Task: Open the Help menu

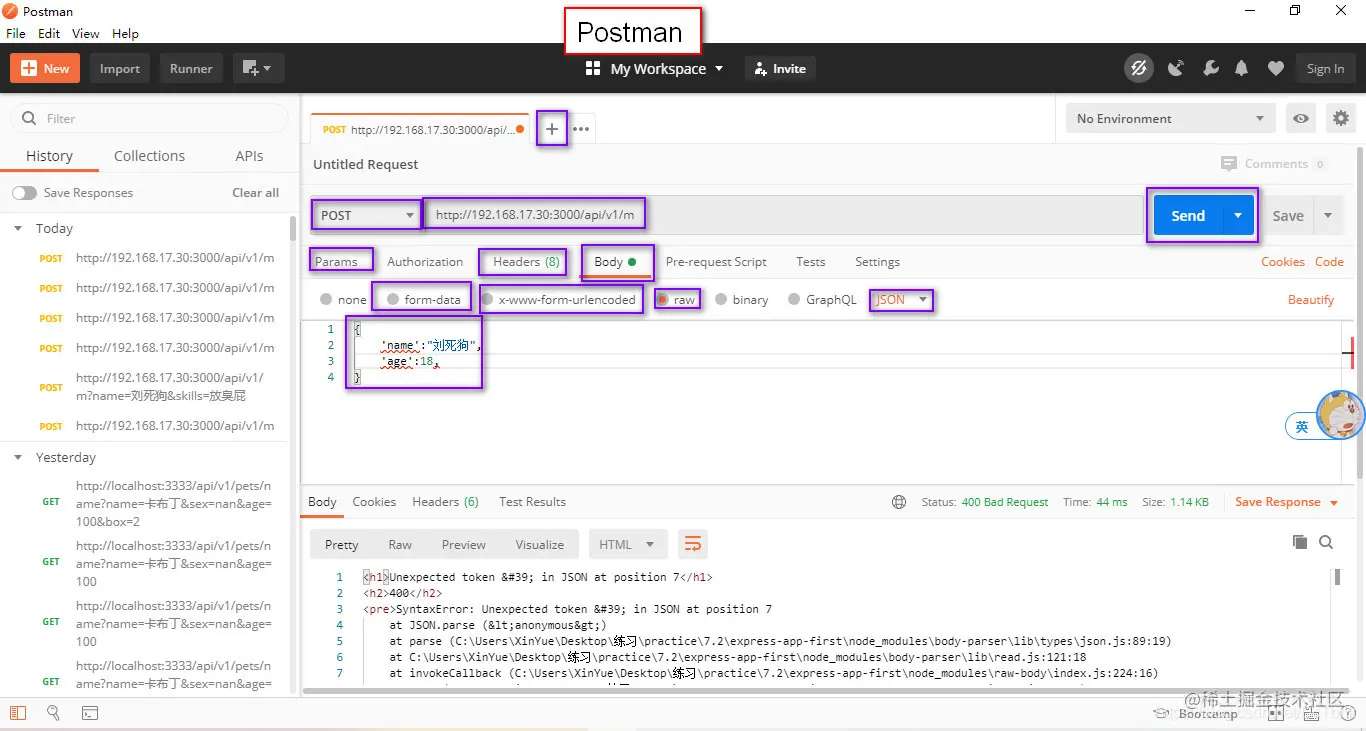Action: (x=125, y=33)
